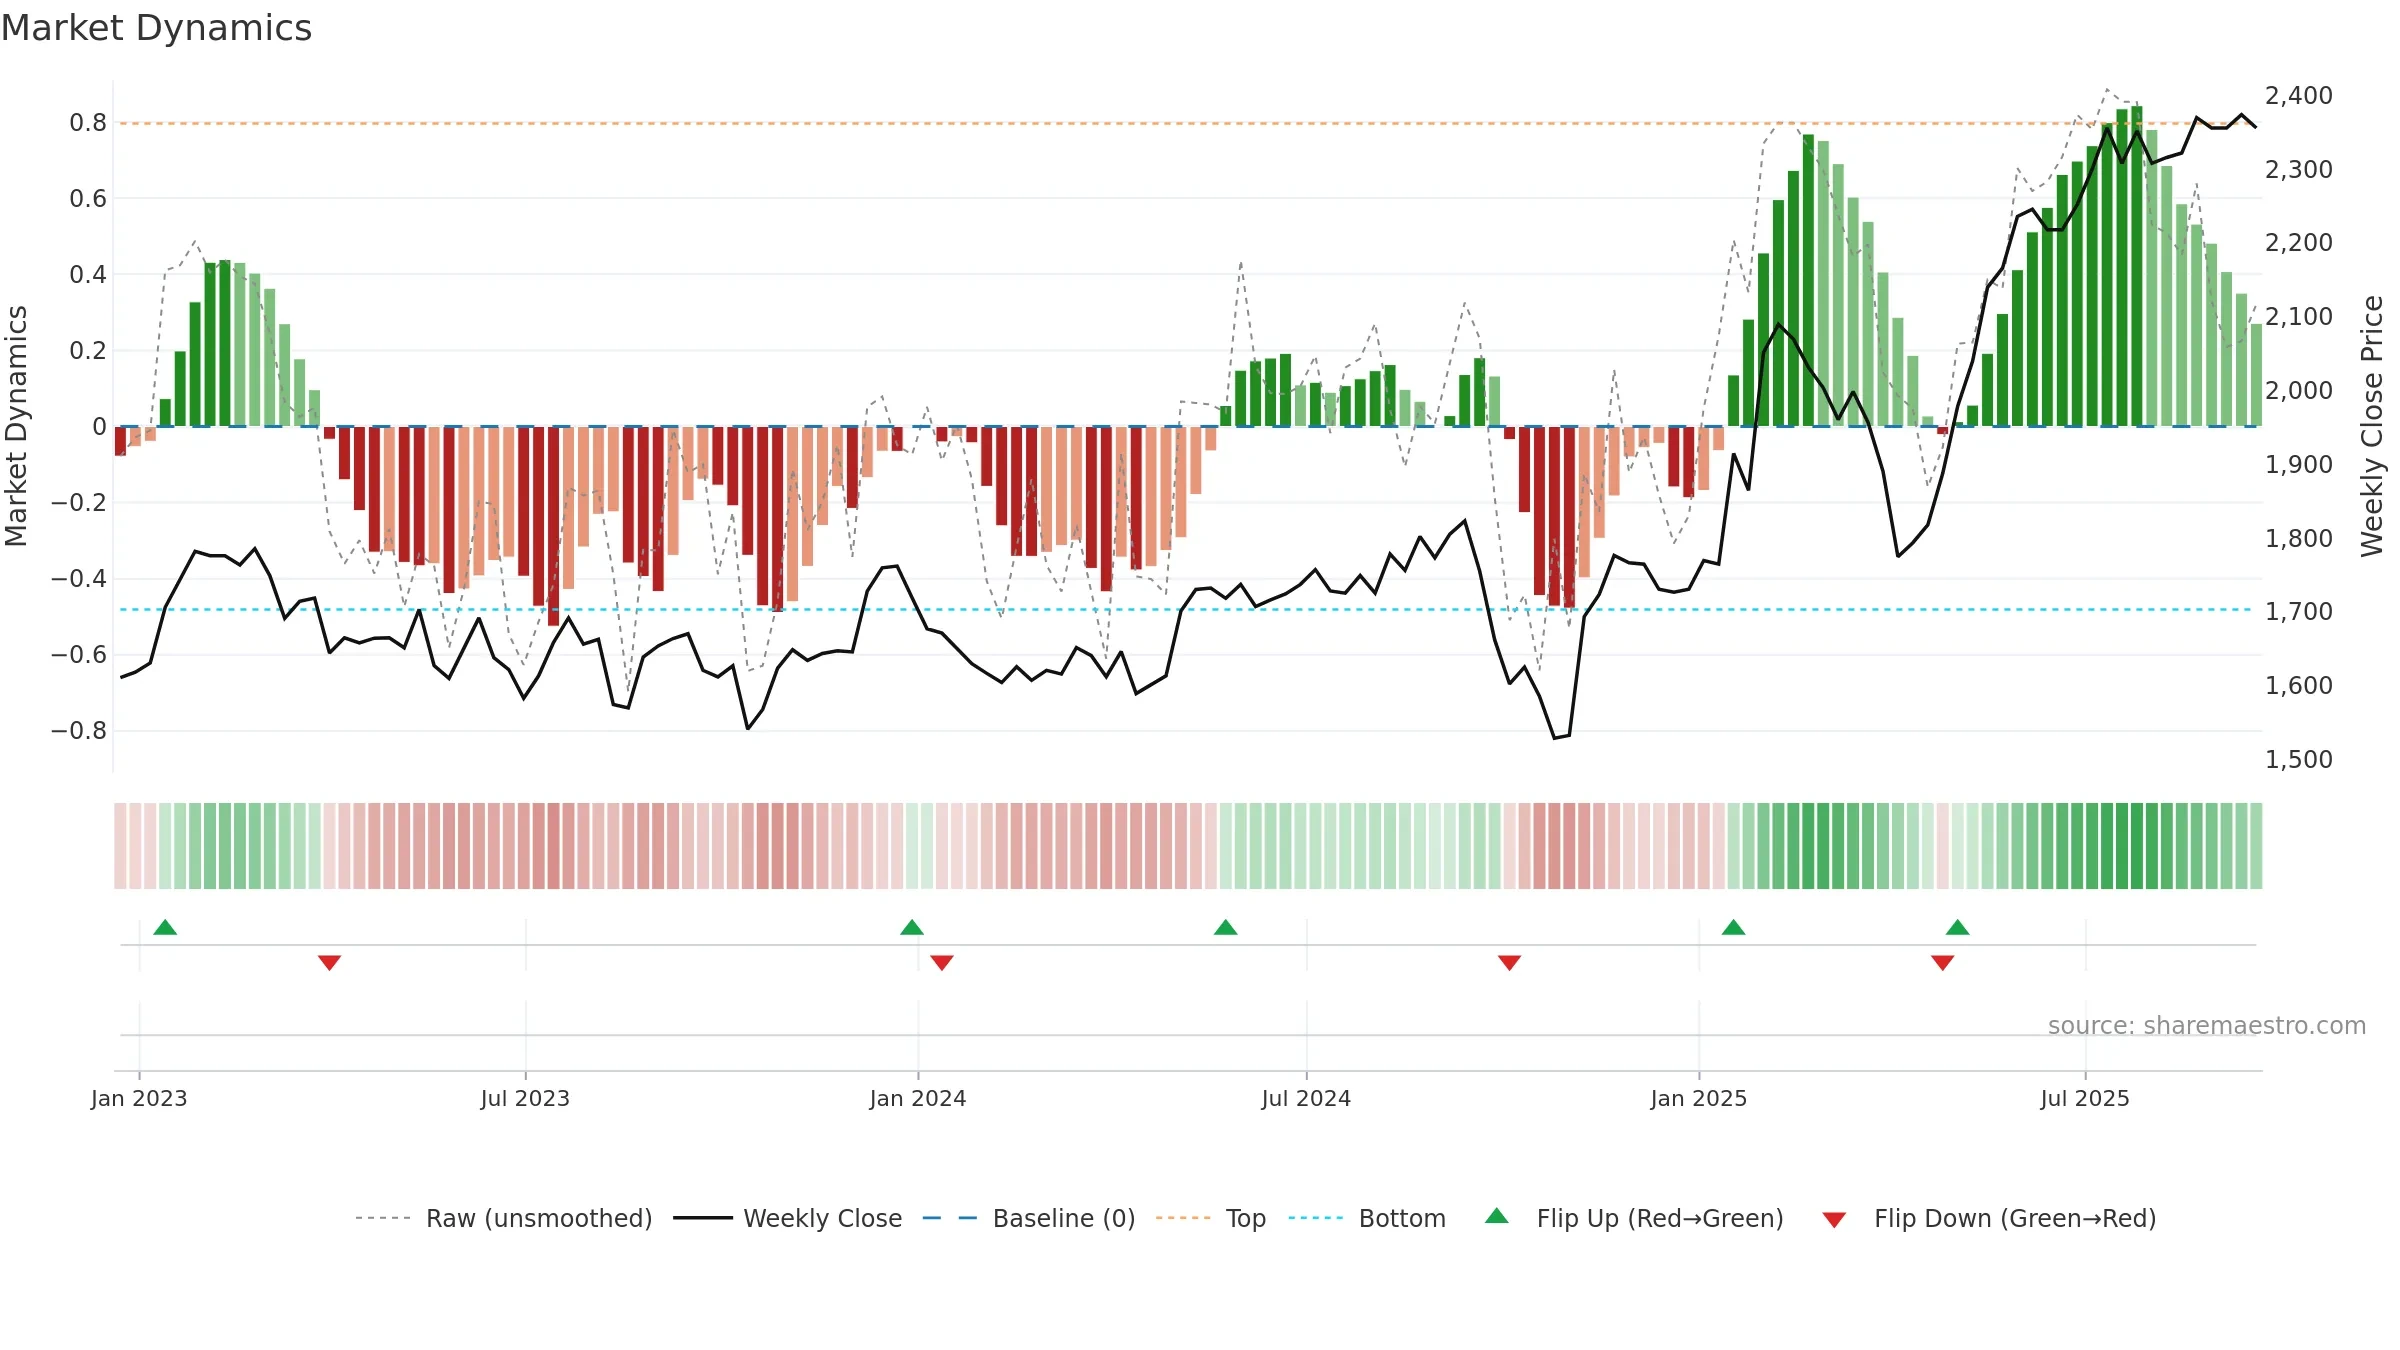Click the Jul 2025 x-axis label

click(2085, 1098)
